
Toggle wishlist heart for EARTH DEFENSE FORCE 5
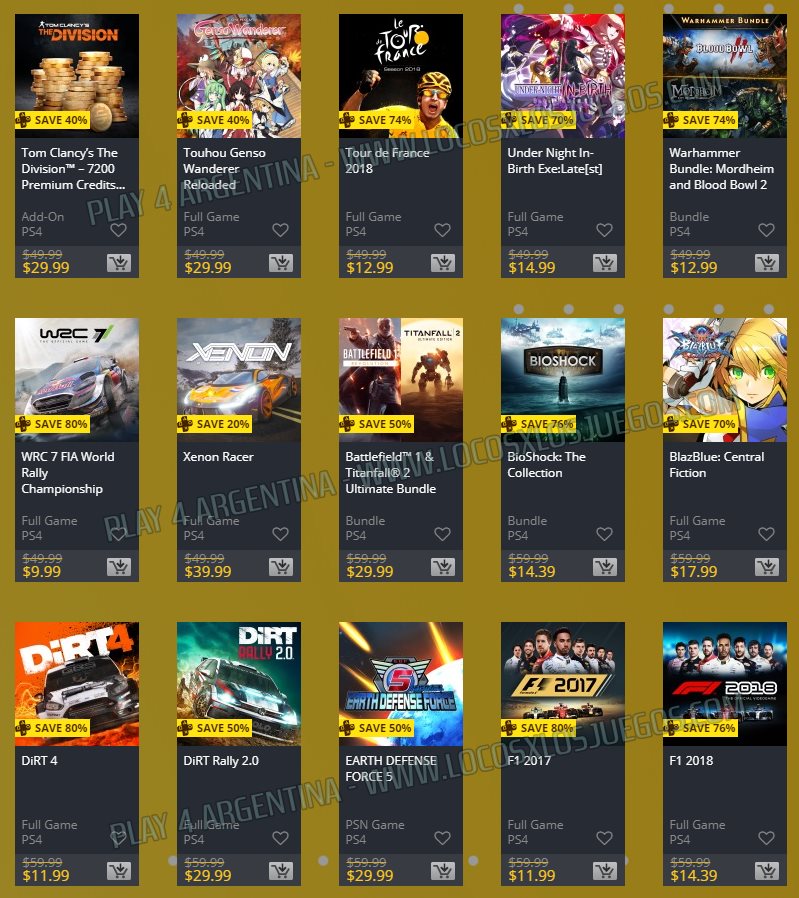pos(442,838)
